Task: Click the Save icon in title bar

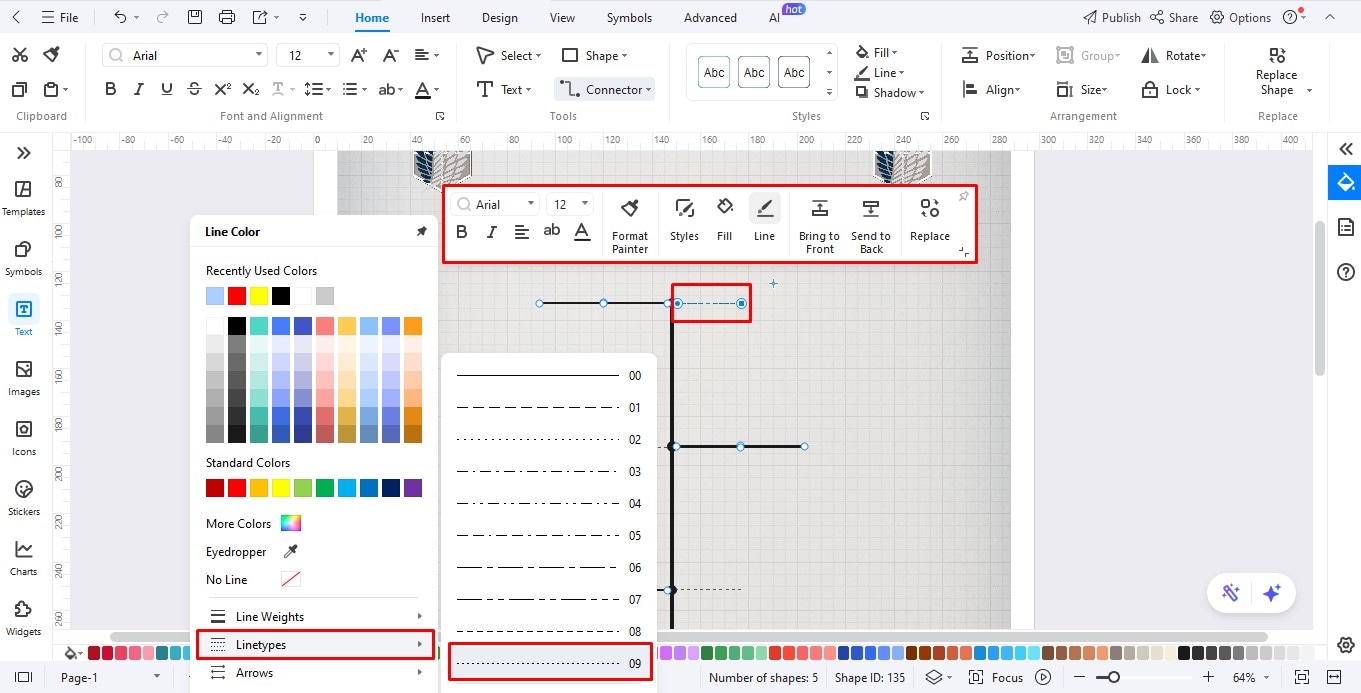Action: (195, 17)
